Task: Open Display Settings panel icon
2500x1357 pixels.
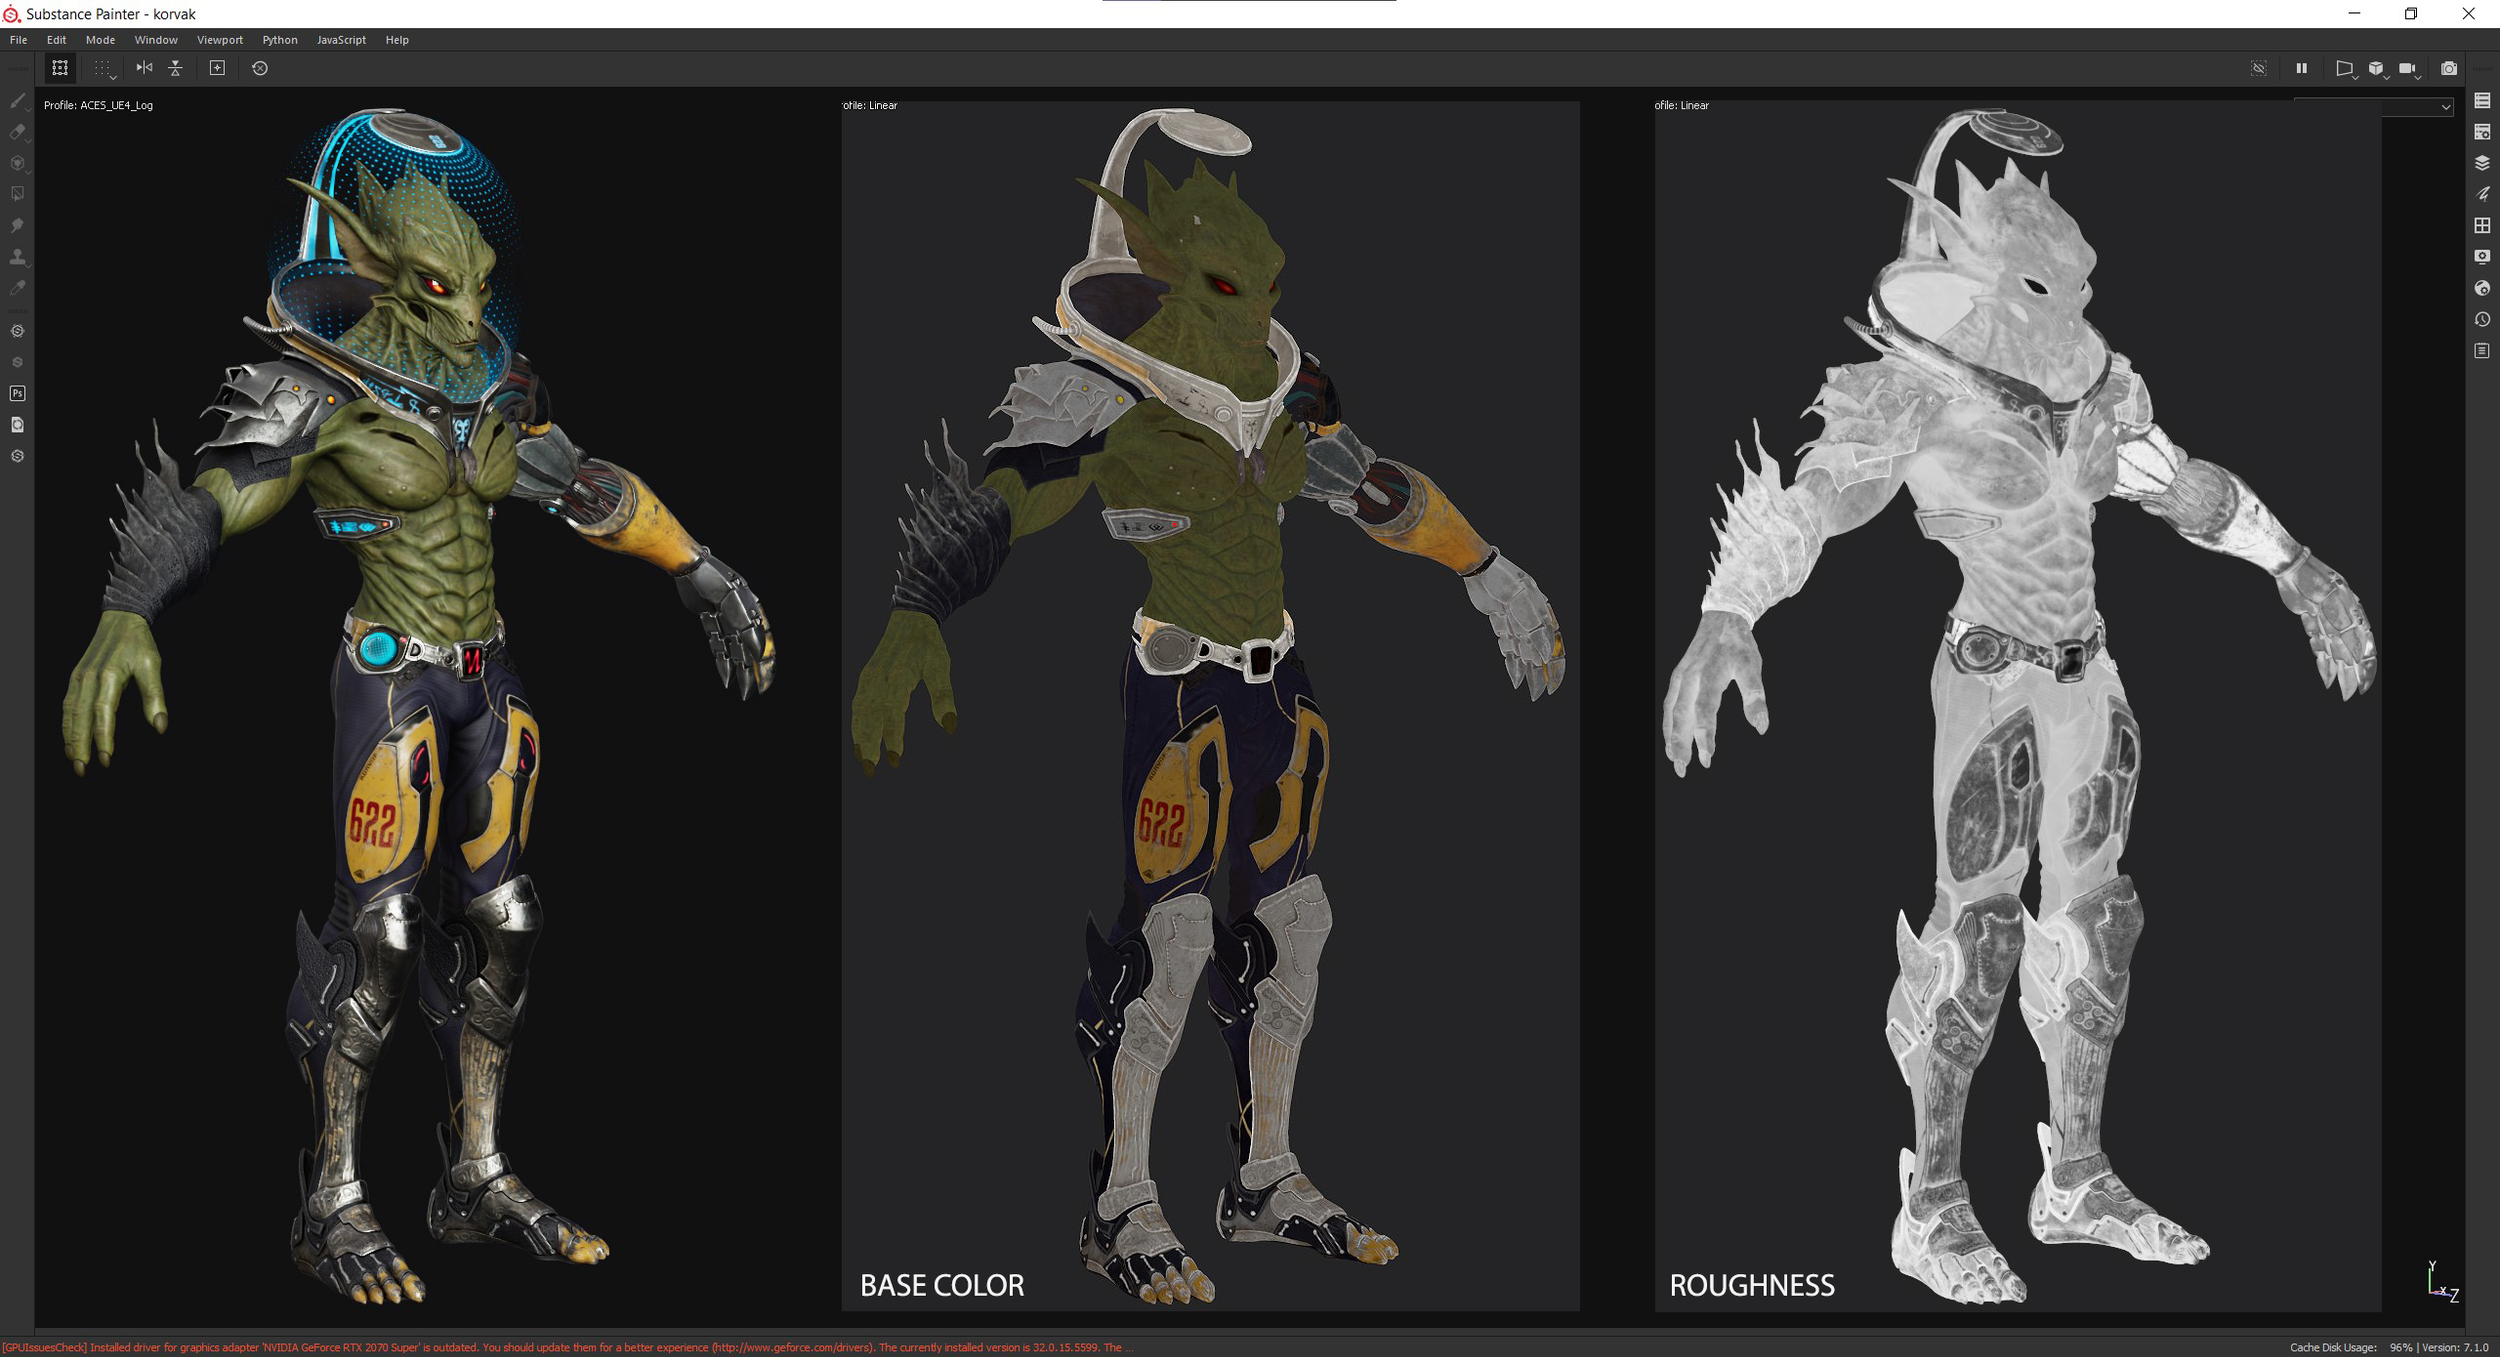Action: click(x=2482, y=257)
